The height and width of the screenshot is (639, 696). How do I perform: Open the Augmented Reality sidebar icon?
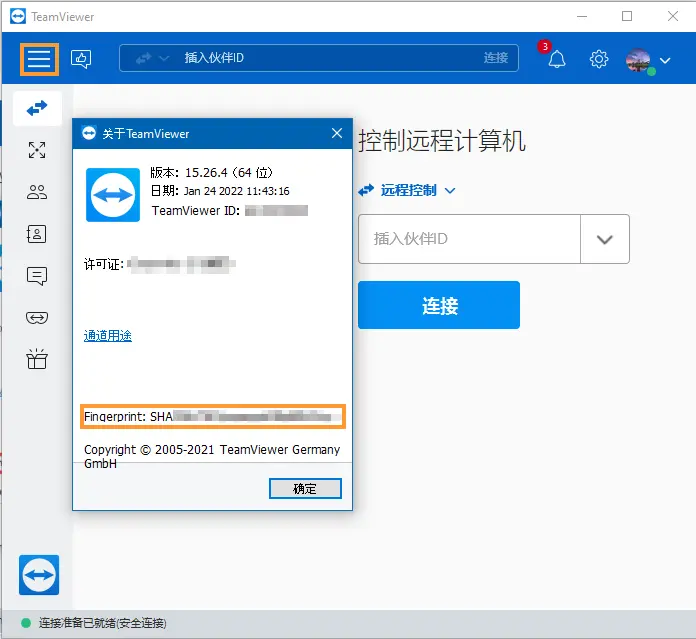coord(37,318)
